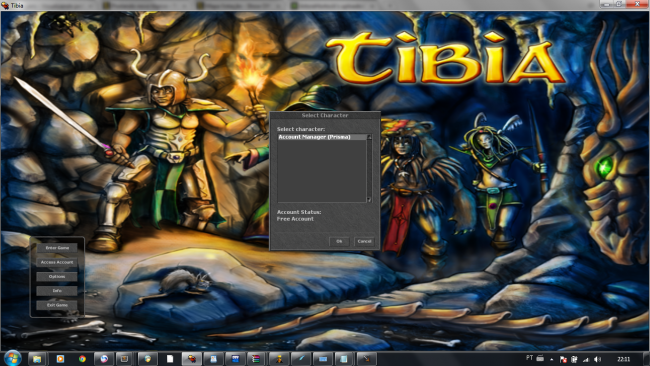
Task: Open the WinRAR taskbar icon
Action: tap(255, 359)
